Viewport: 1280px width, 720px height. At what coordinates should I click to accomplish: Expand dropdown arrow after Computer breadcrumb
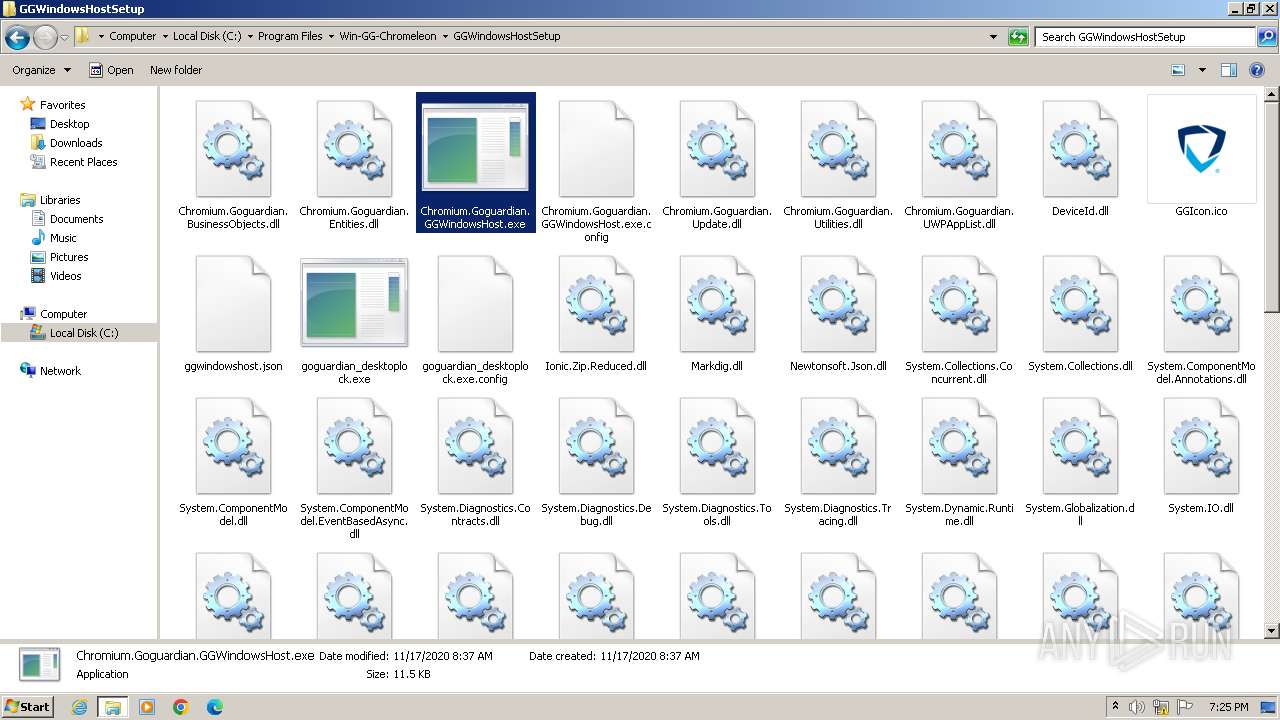point(164,36)
